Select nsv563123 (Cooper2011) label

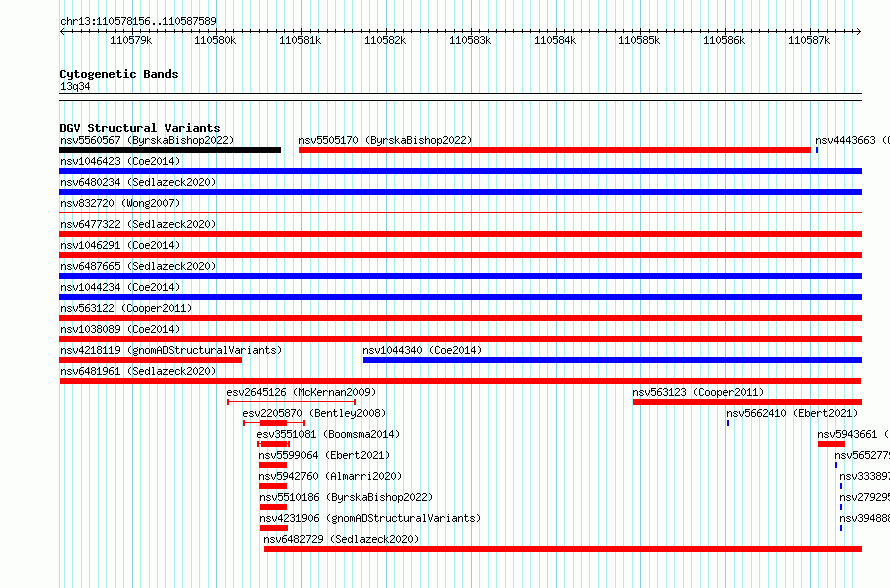pos(699,392)
